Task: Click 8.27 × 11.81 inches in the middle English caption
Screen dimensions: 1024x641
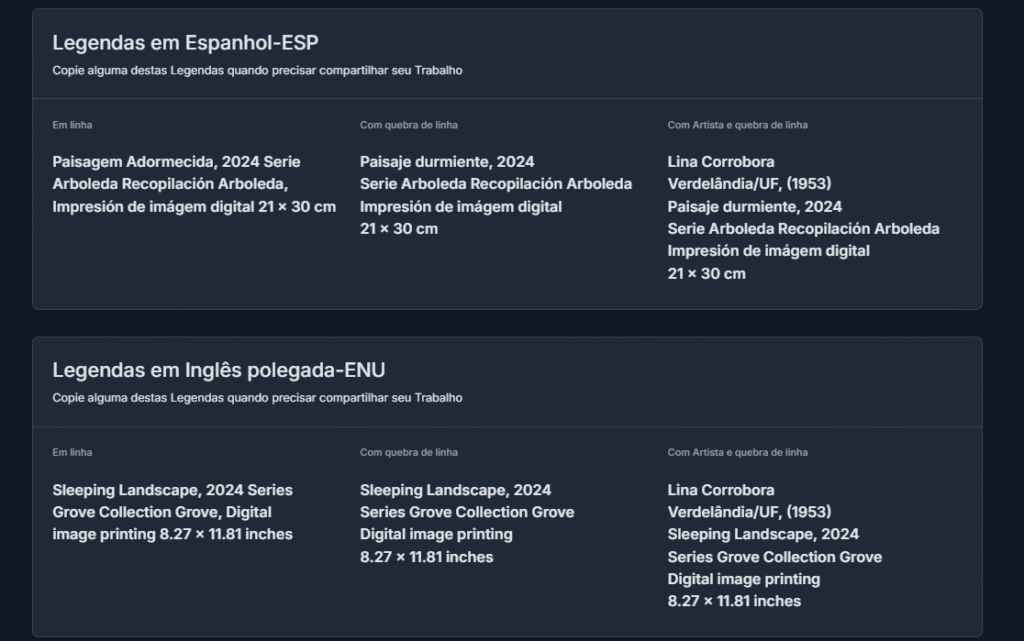Action: coord(426,557)
